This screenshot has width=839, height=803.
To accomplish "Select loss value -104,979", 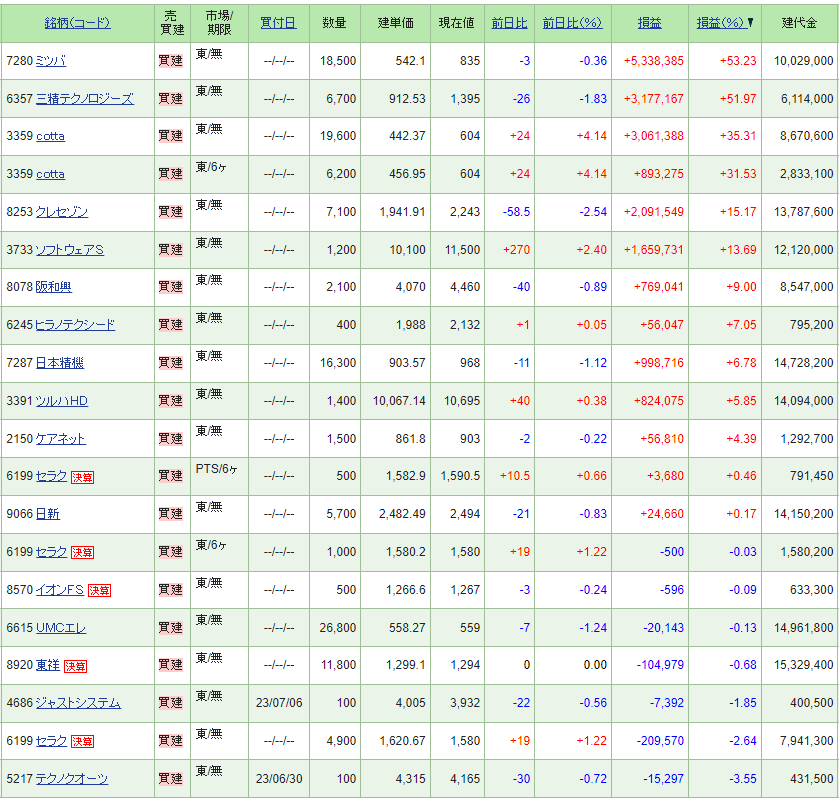I will click(x=660, y=665).
